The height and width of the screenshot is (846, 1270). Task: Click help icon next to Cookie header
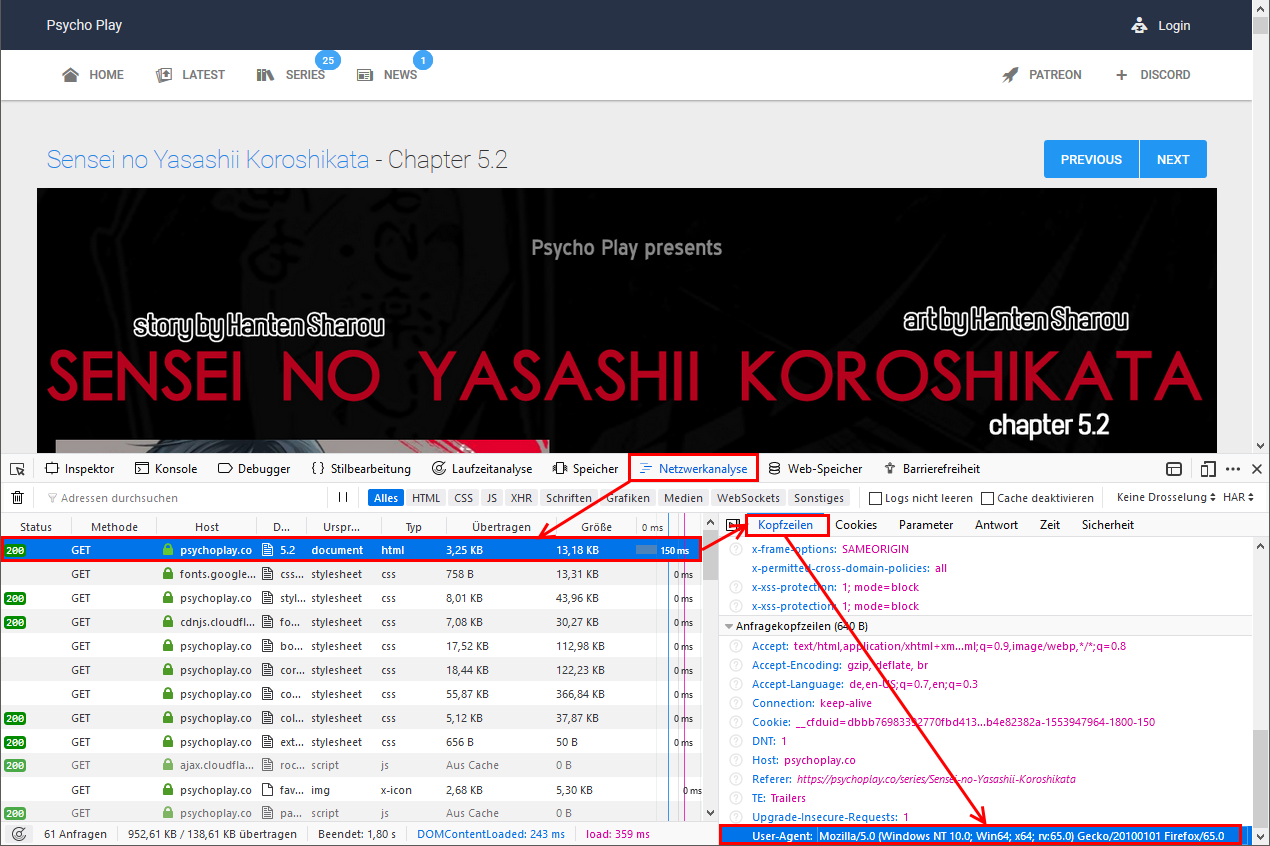[x=736, y=722]
